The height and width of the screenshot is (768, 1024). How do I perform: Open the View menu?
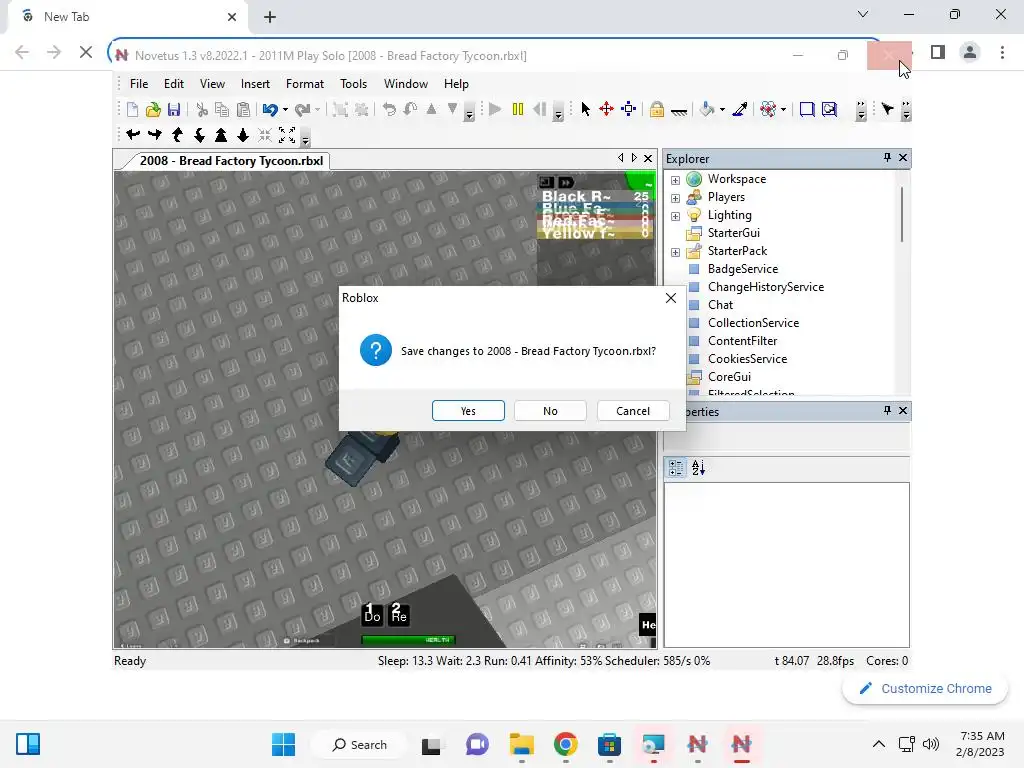coord(212,84)
